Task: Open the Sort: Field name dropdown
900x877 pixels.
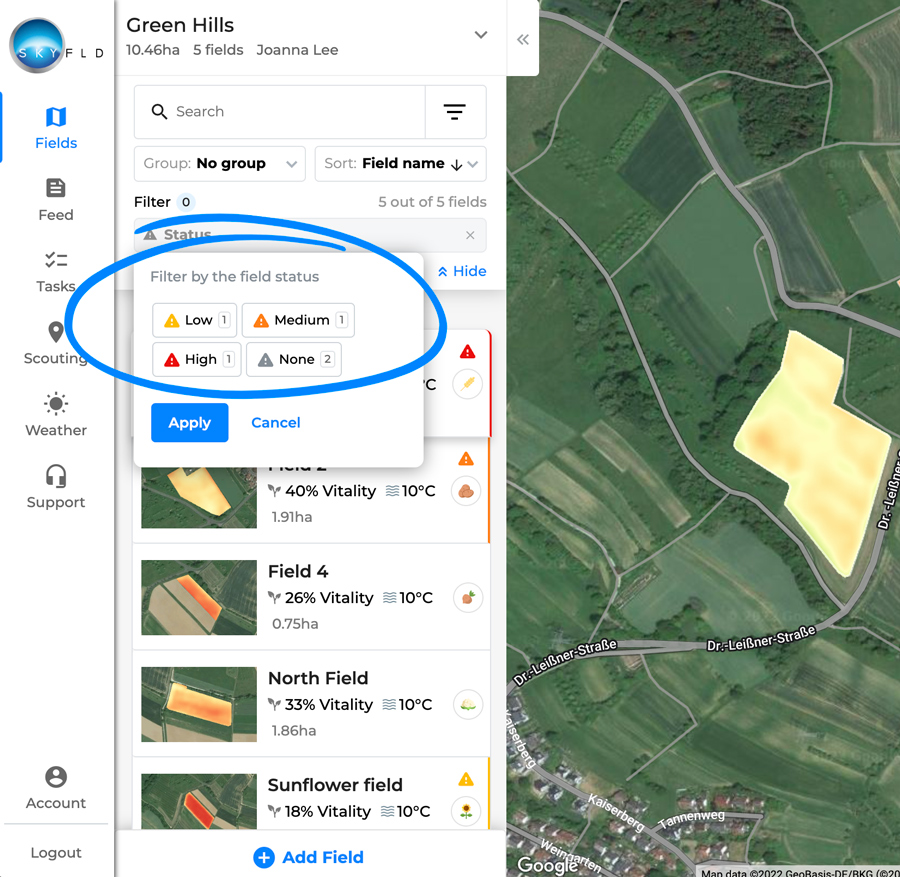Action: [401, 164]
